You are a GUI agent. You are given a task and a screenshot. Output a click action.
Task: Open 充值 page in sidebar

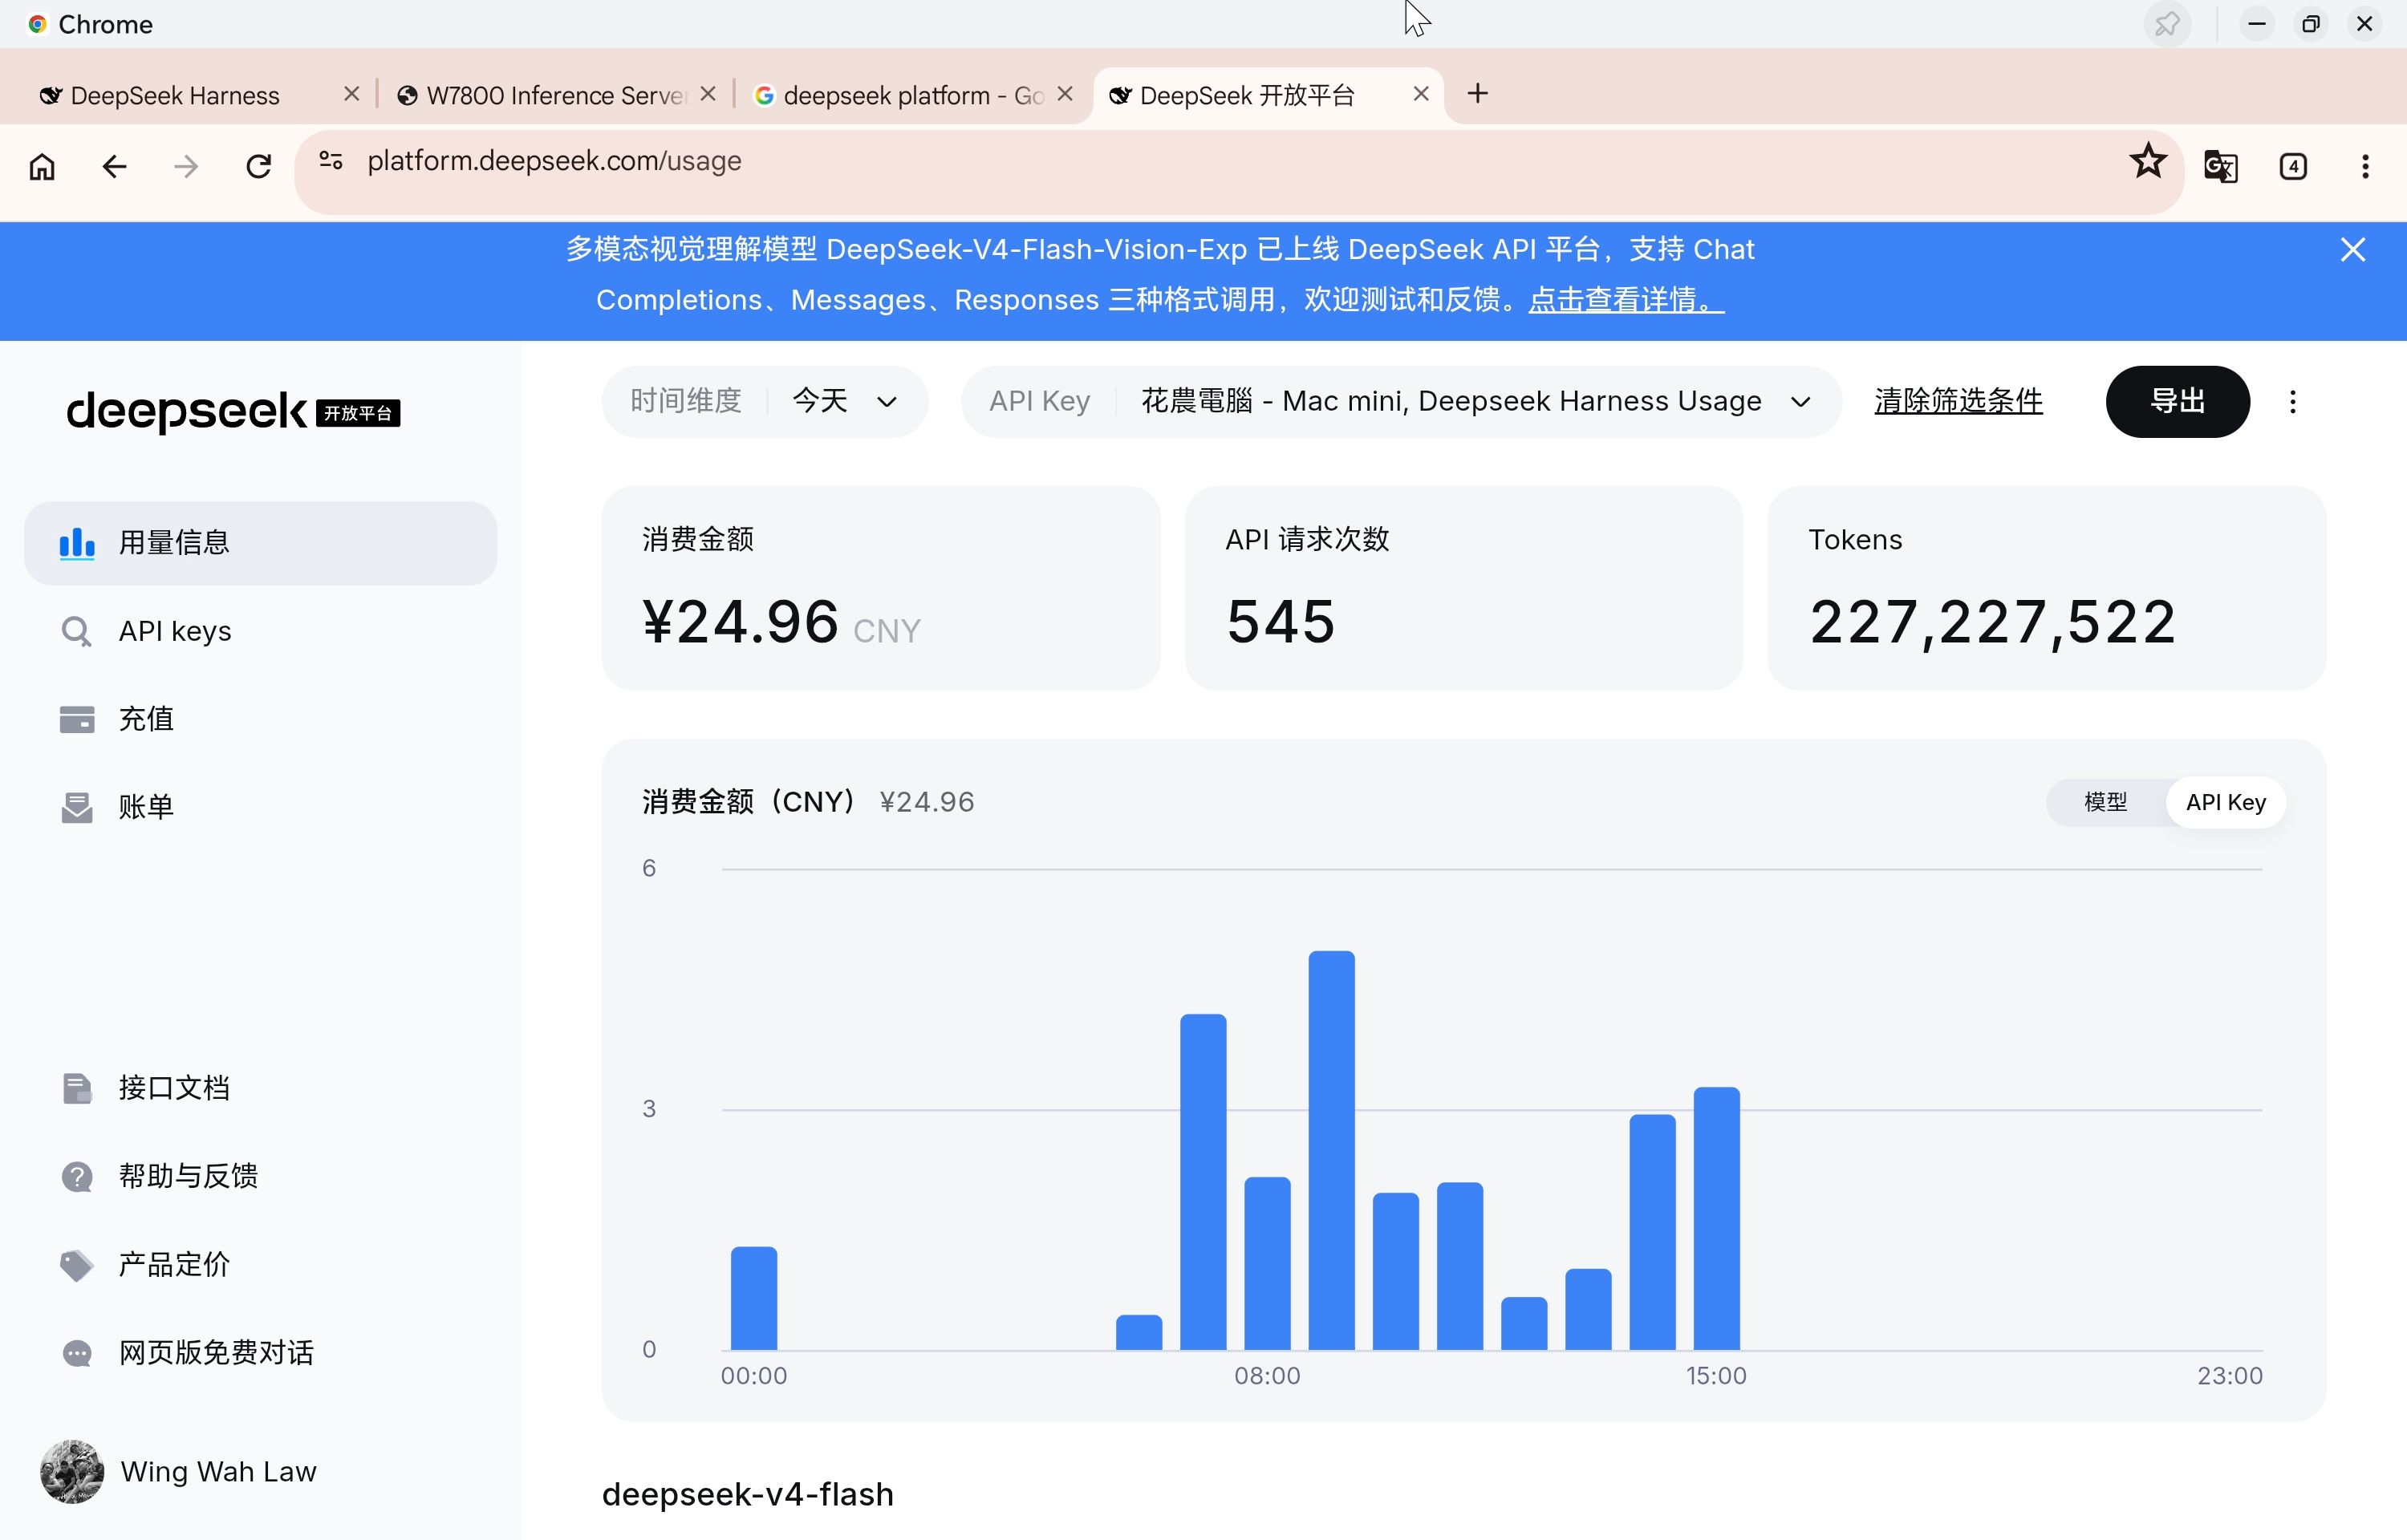pos(260,720)
